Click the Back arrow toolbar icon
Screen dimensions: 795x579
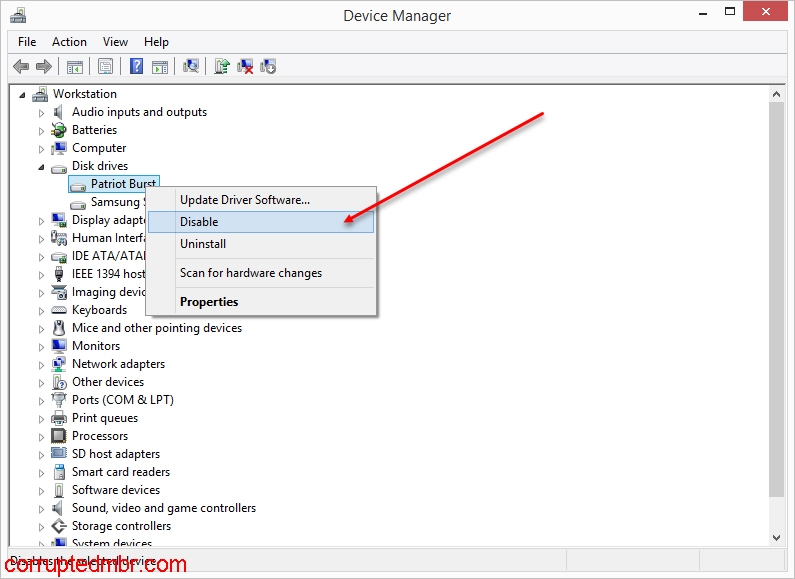click(x=20, y=66)
